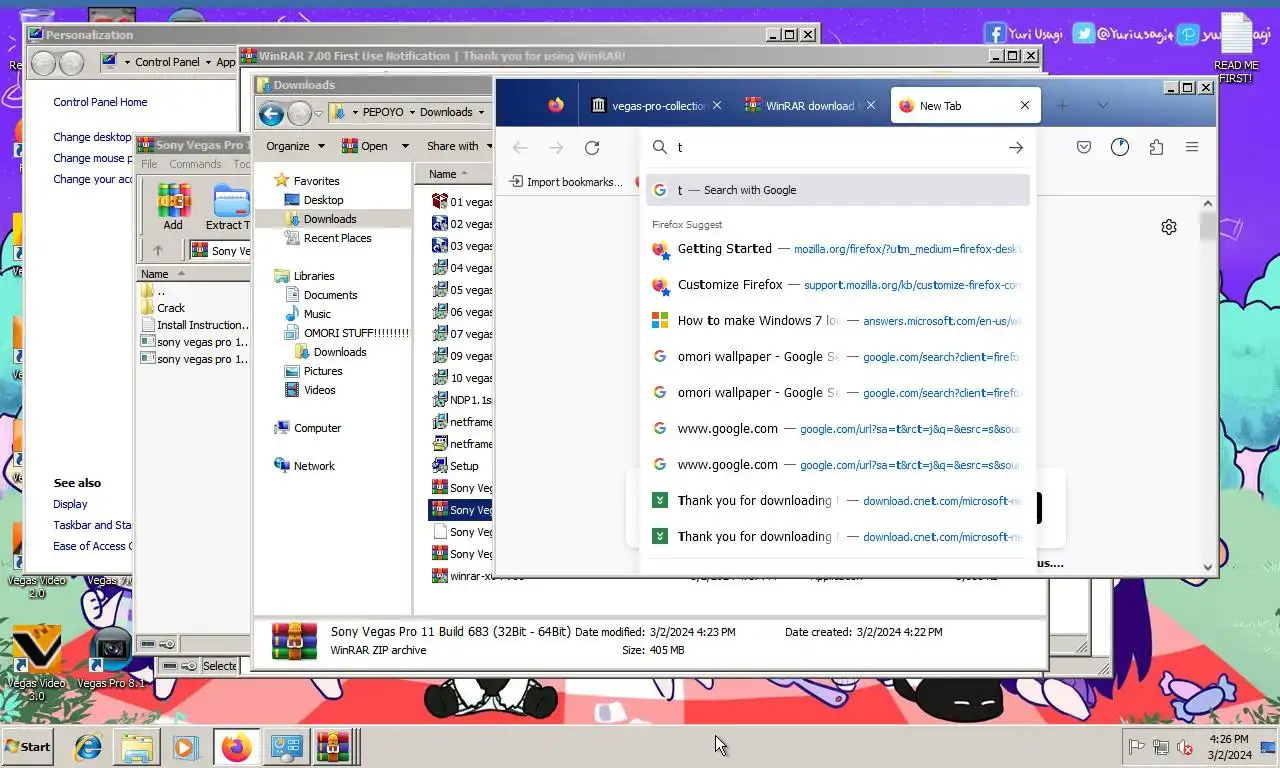Click Add icon in WinRAR toolbar
This screenshot has height=768, width=1280.
click(173, 207)
